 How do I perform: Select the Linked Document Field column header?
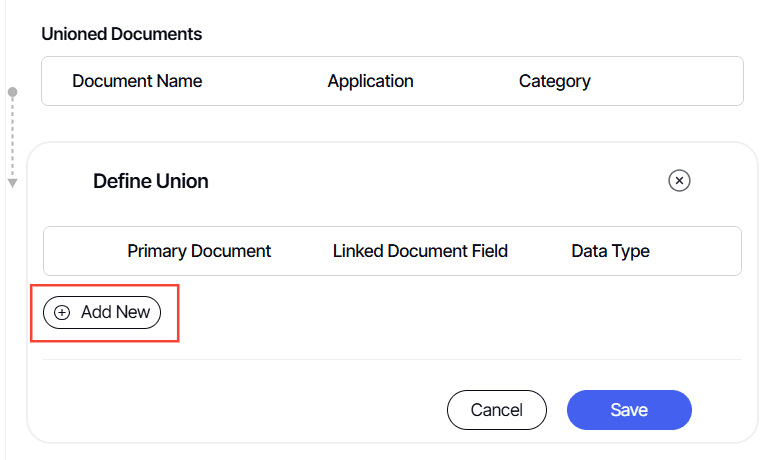click(x=420, y=251)
